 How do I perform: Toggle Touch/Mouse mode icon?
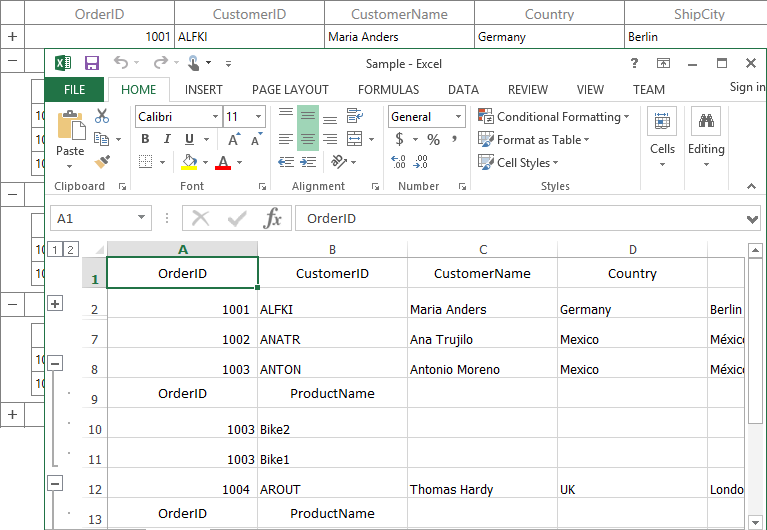pos(194,63)
